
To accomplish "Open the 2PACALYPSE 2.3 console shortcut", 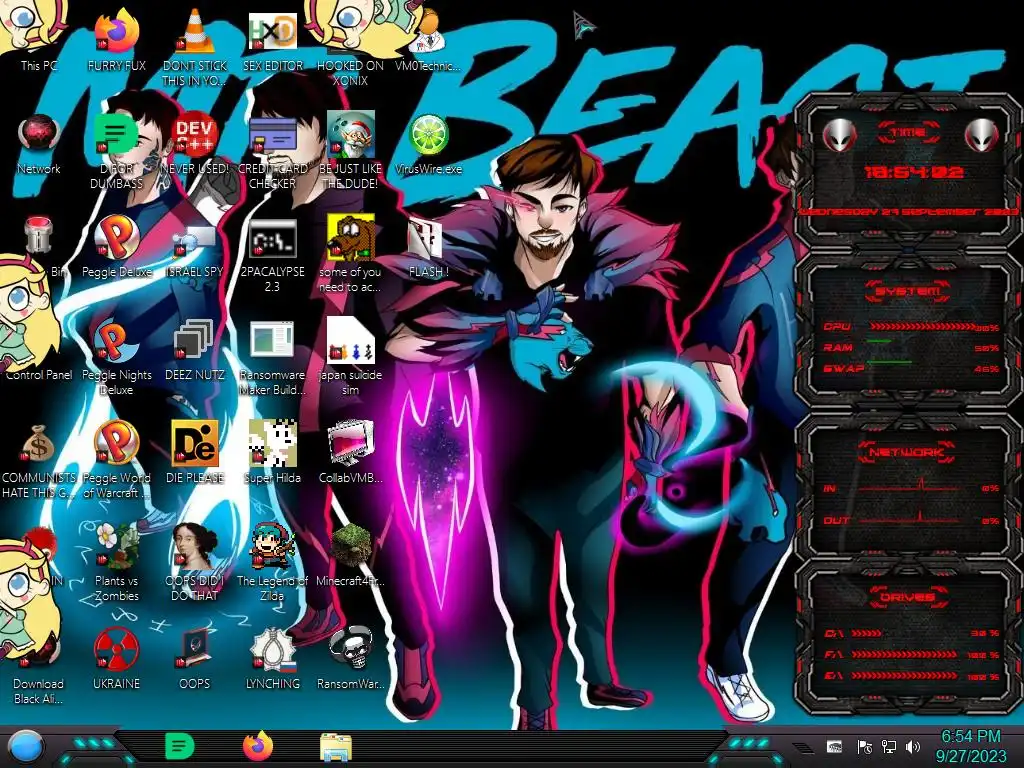I will 272,255.
